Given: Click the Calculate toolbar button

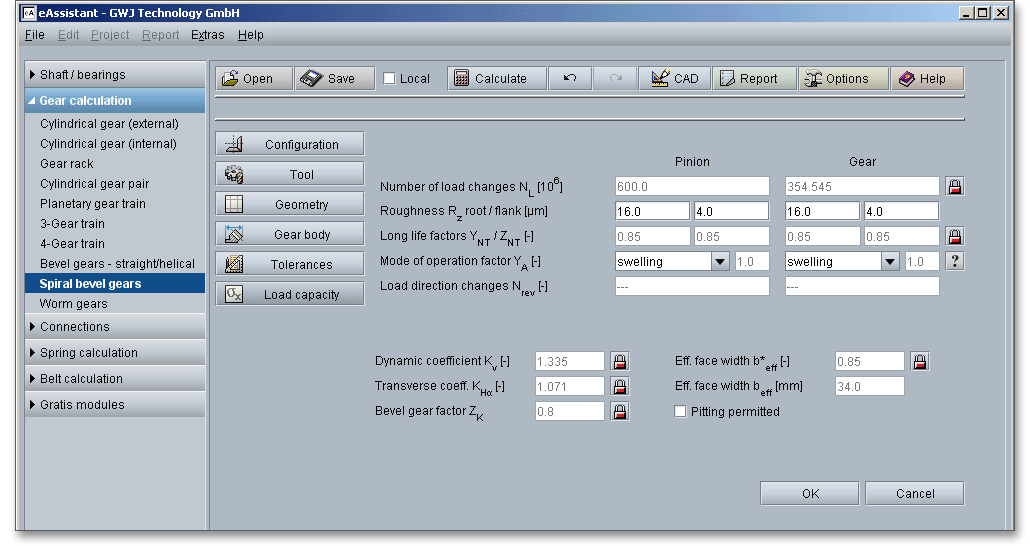Looking at the screenshot, I should 491,79.
